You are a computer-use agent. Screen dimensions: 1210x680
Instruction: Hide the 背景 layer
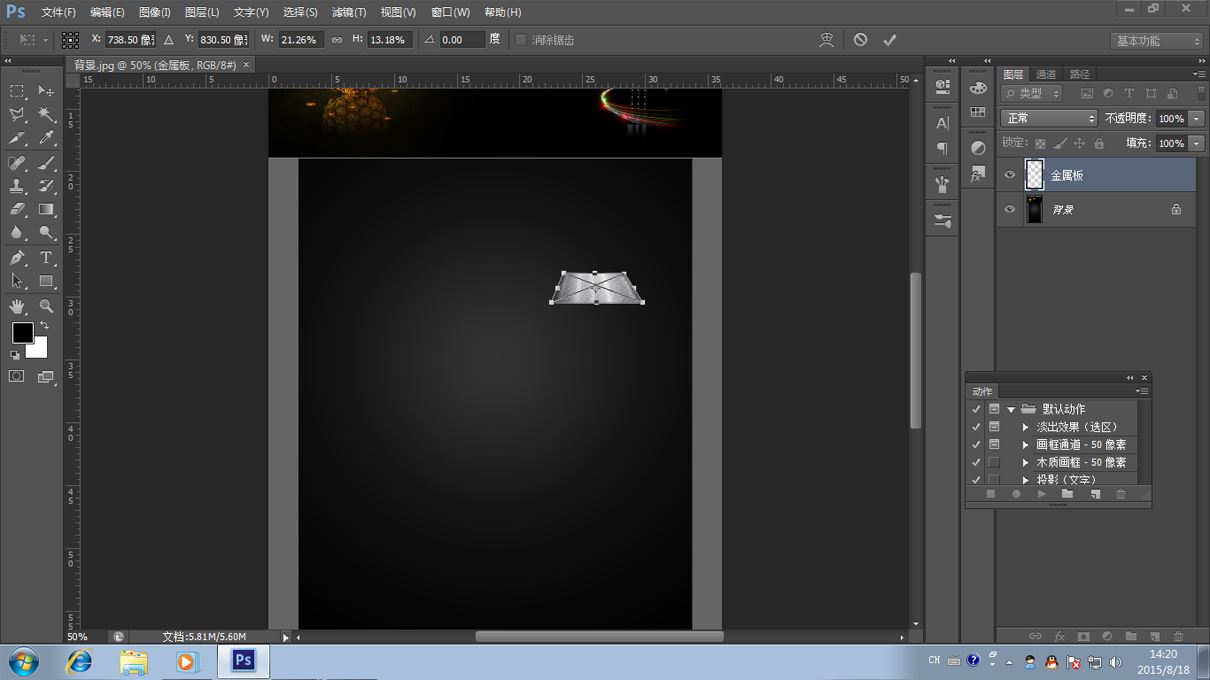pos(1010,209)
